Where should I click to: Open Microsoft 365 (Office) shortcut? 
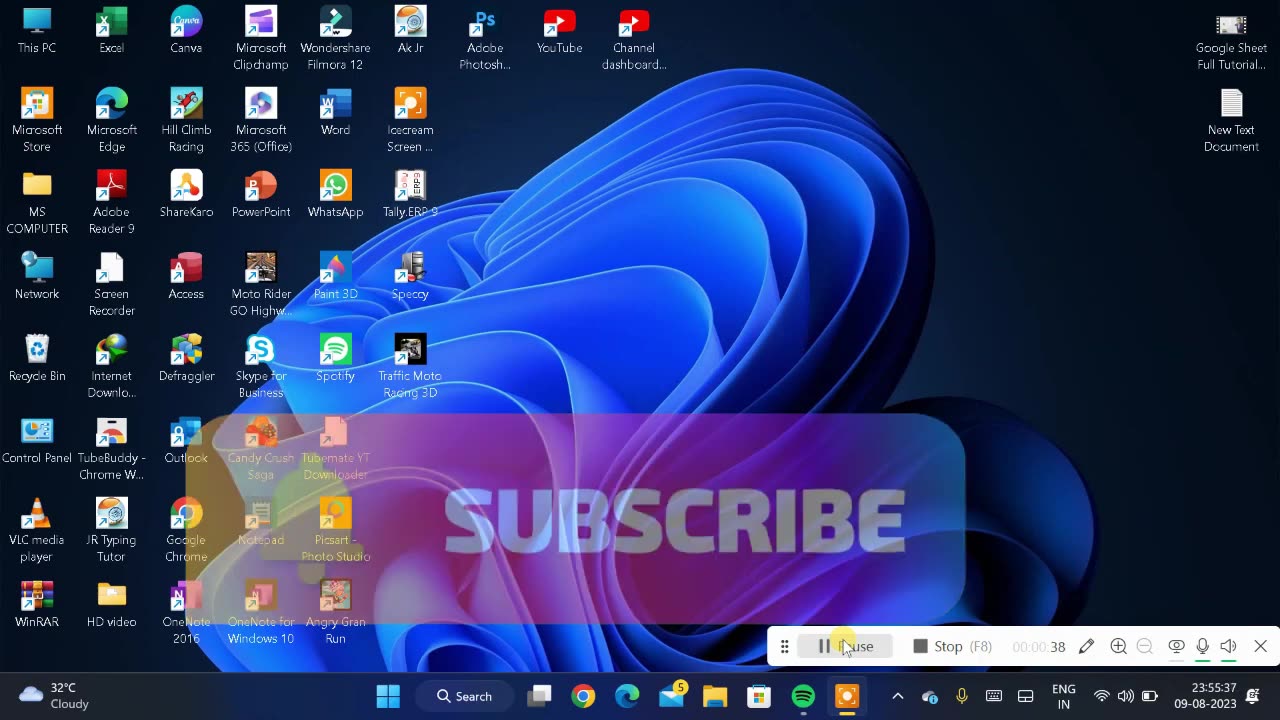[261, 120]
